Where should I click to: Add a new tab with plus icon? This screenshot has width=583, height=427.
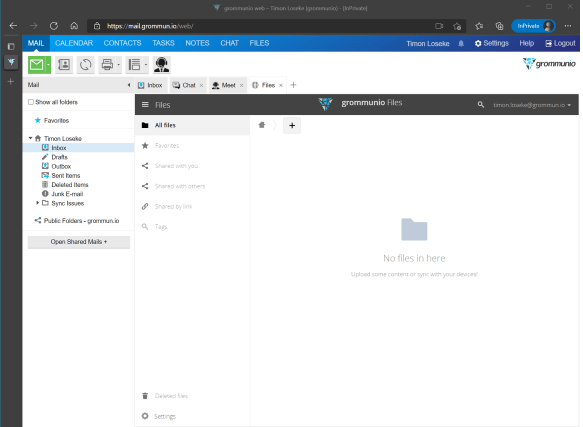coord(293,85)
